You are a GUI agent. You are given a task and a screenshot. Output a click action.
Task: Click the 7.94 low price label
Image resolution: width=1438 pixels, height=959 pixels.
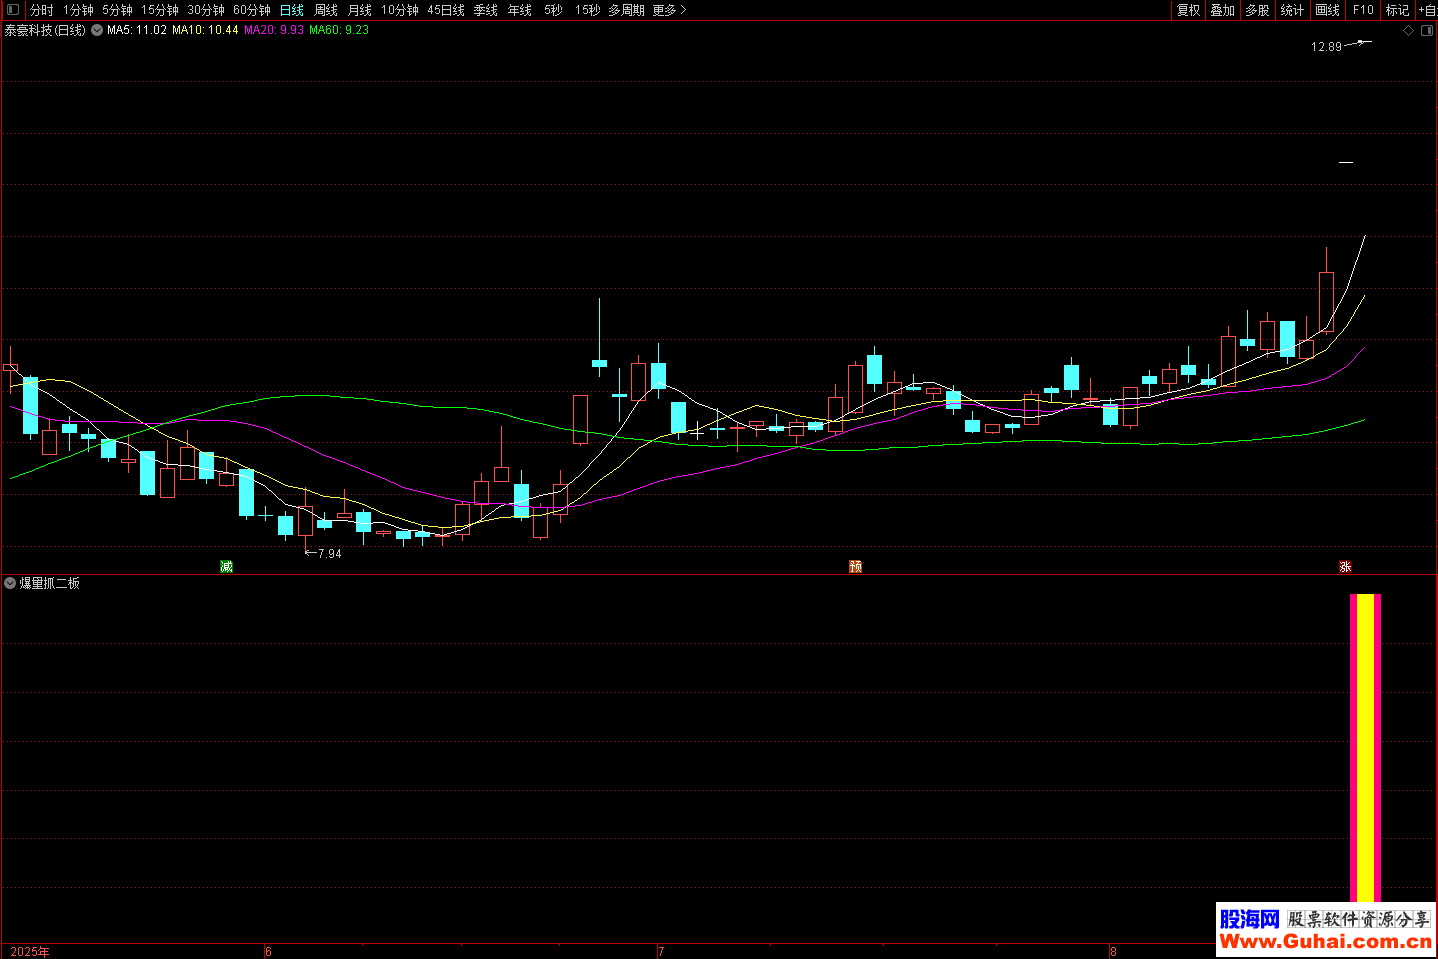tap(329, 553)
